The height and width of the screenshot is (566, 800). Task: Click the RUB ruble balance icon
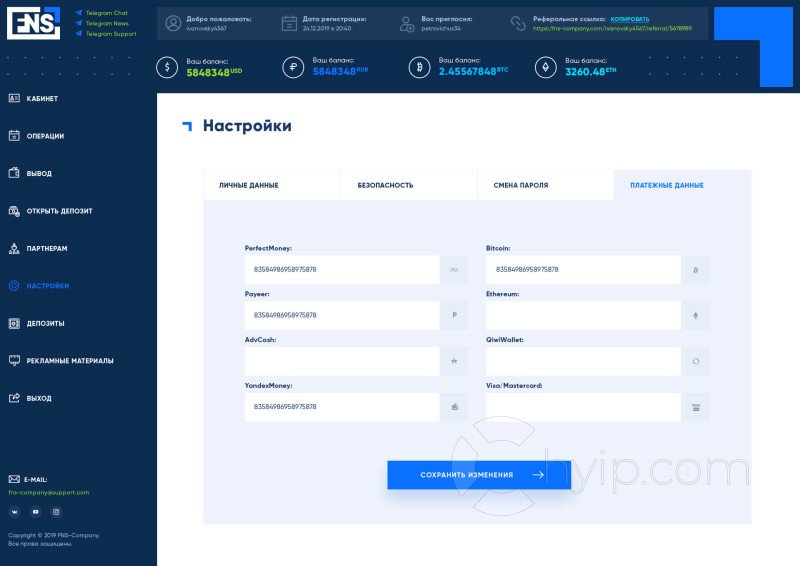293,67
